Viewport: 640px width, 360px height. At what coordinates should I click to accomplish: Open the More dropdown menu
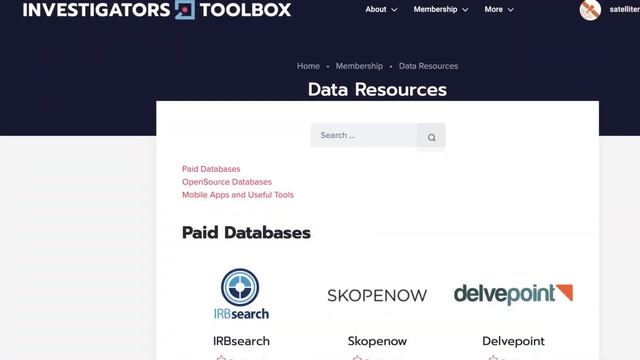click(x=499, y=9)
